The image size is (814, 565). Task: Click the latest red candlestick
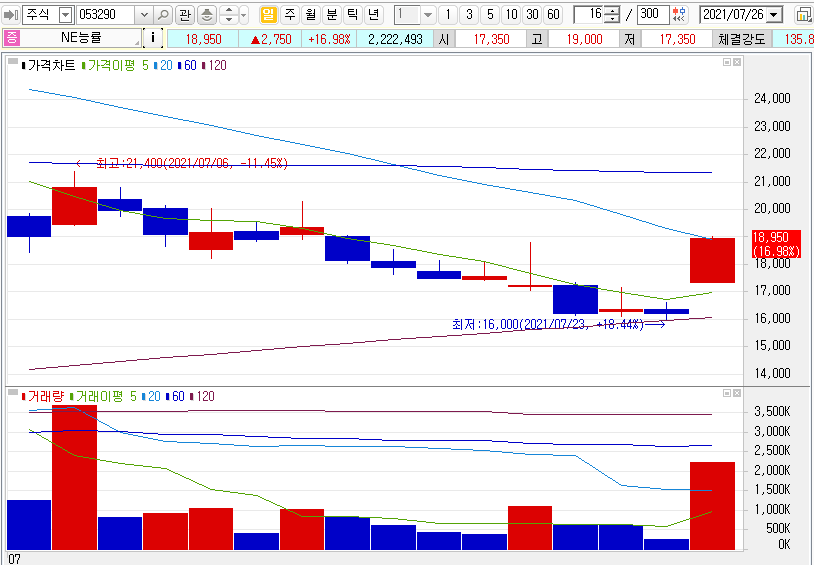pos(712,260)
